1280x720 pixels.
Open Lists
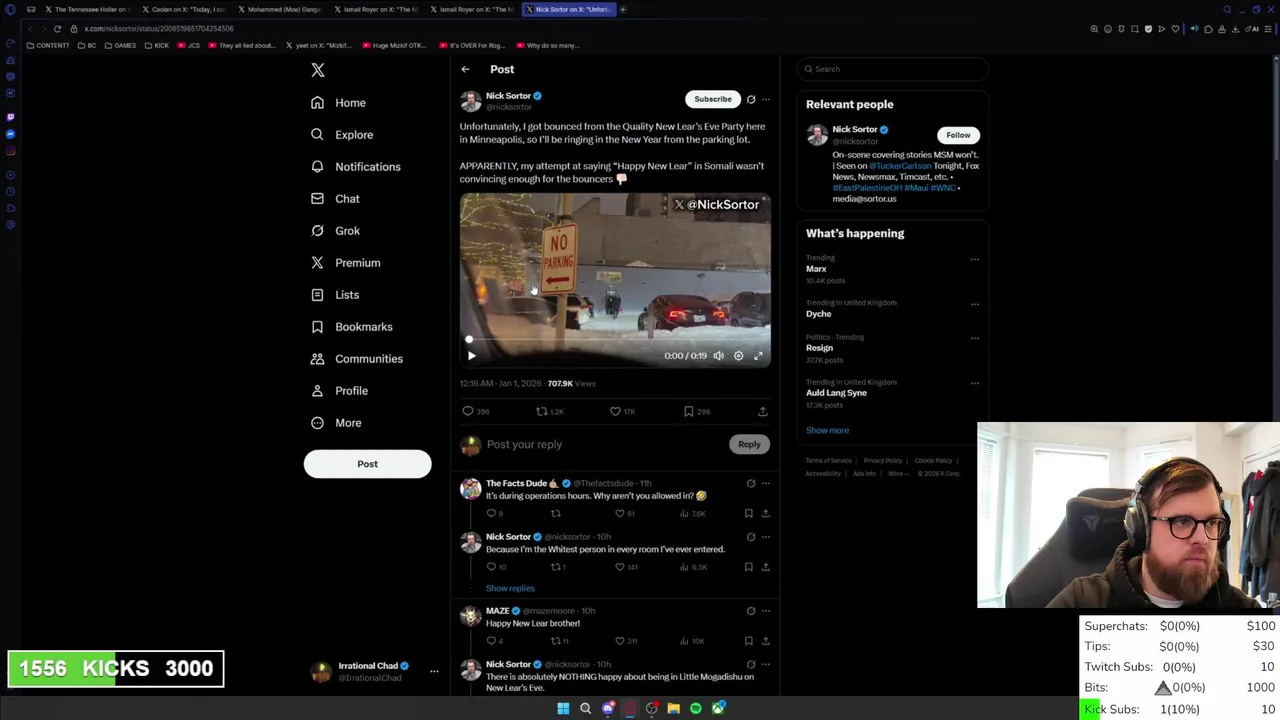click(x=335, y=295)
